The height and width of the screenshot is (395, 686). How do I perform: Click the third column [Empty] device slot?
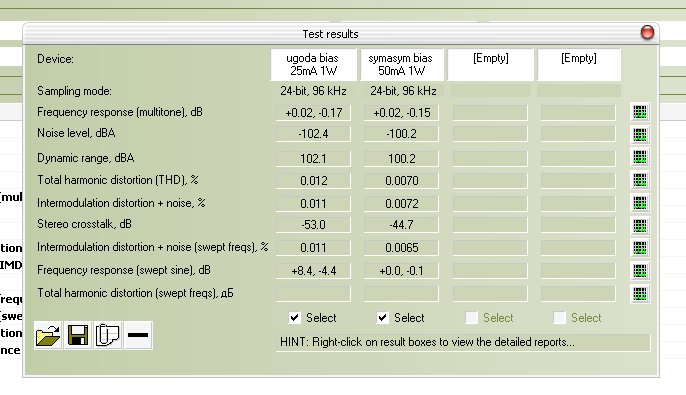pyautogui.click(x=490, y=65)
